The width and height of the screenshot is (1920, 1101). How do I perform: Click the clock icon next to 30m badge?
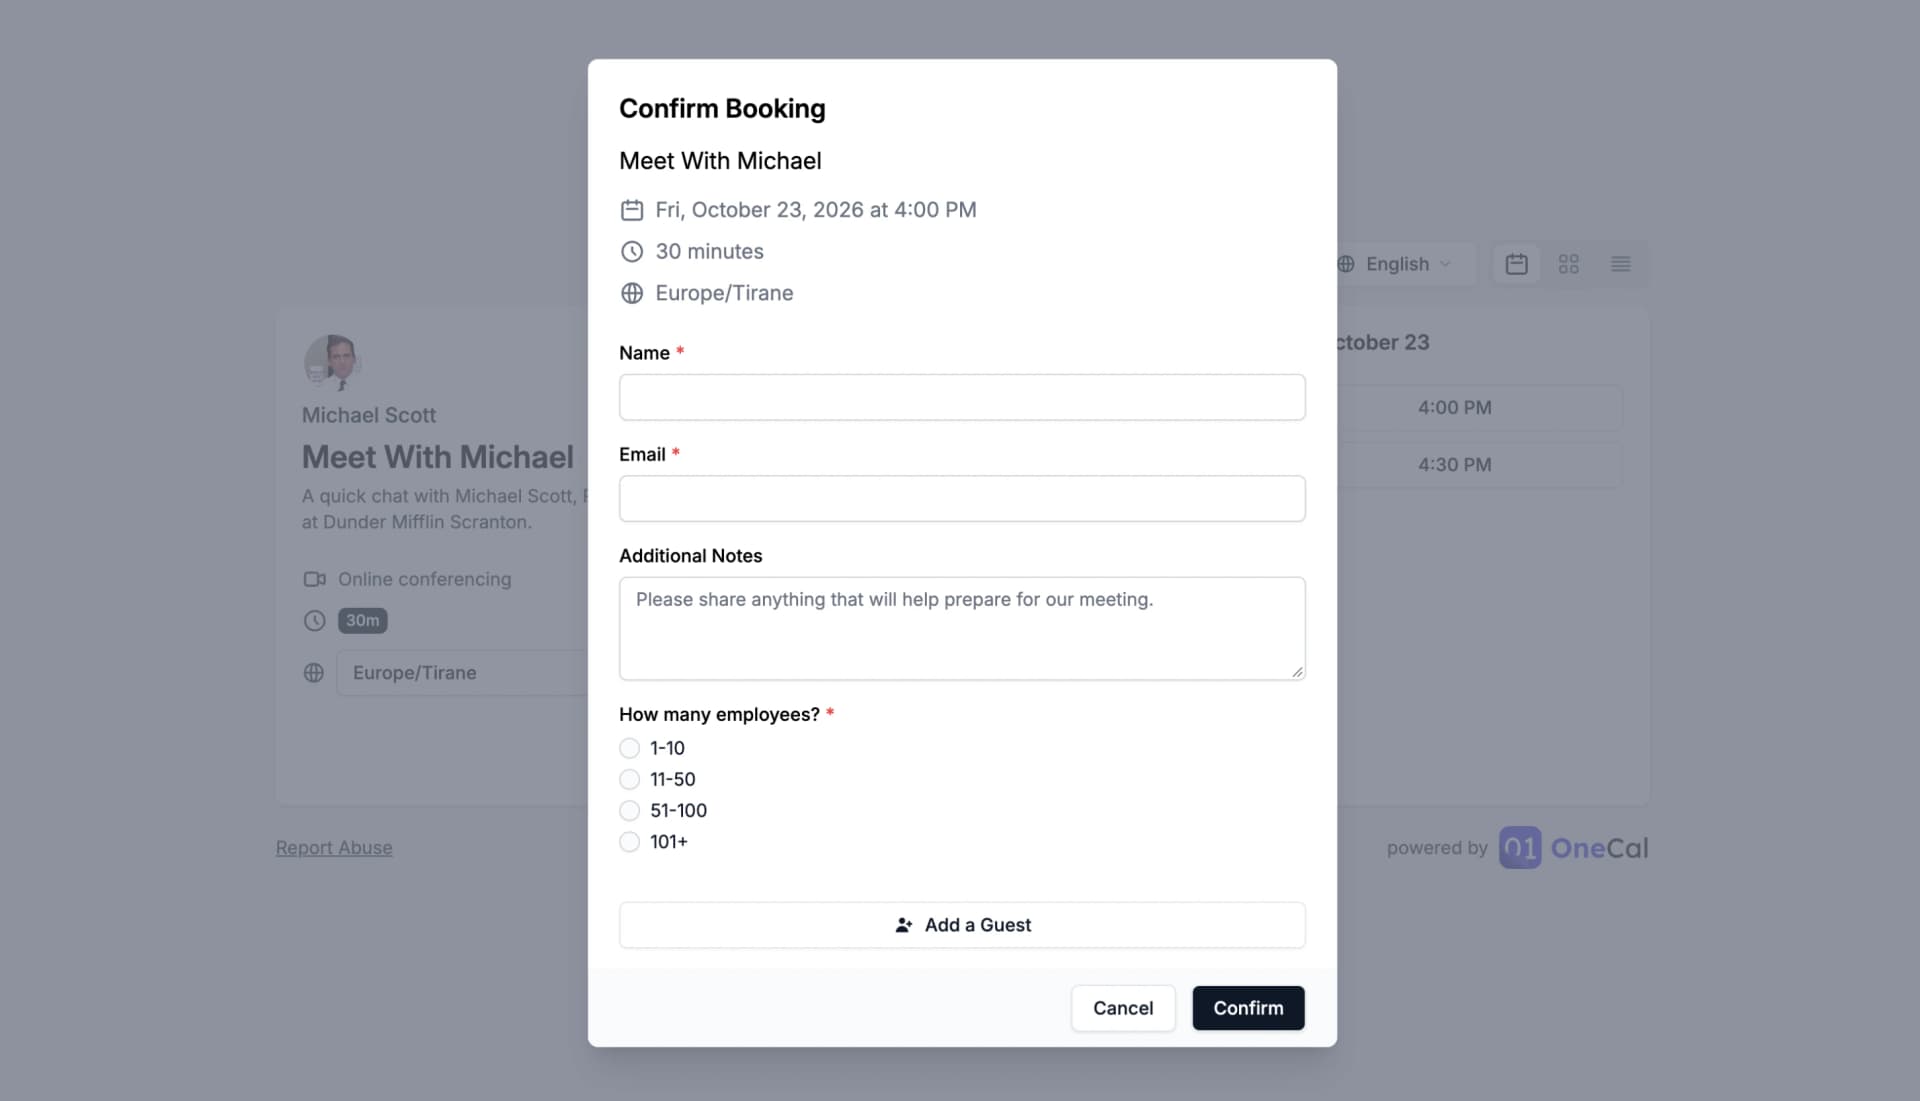click(314, 621)
